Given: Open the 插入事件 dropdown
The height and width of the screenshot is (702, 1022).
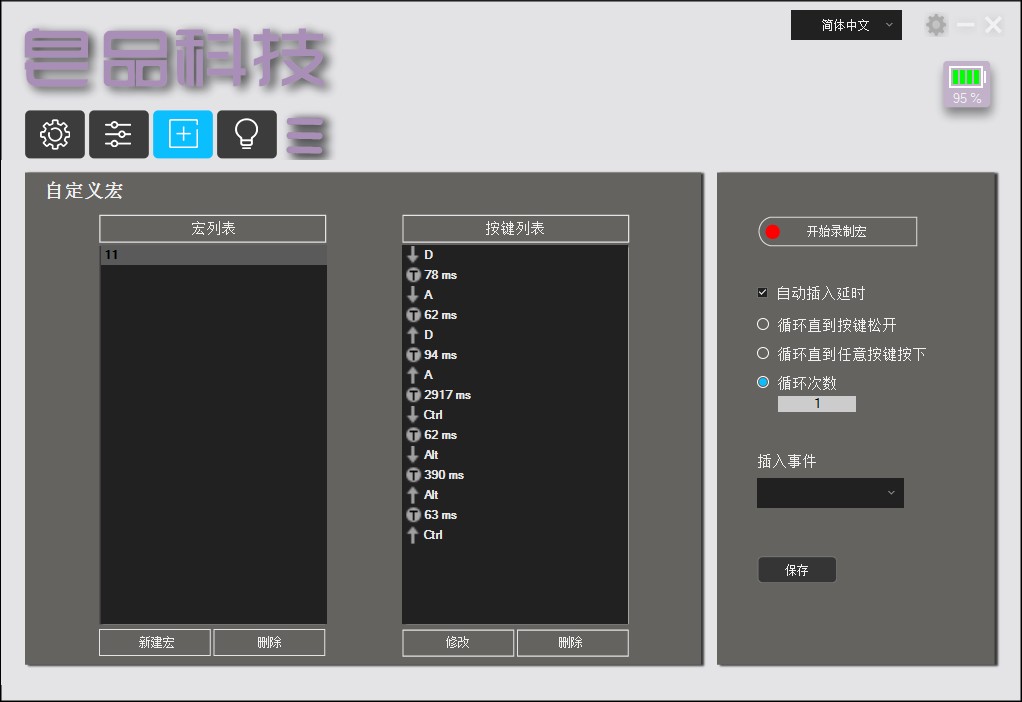Looking at the screenshot, I should click(830, 492).
